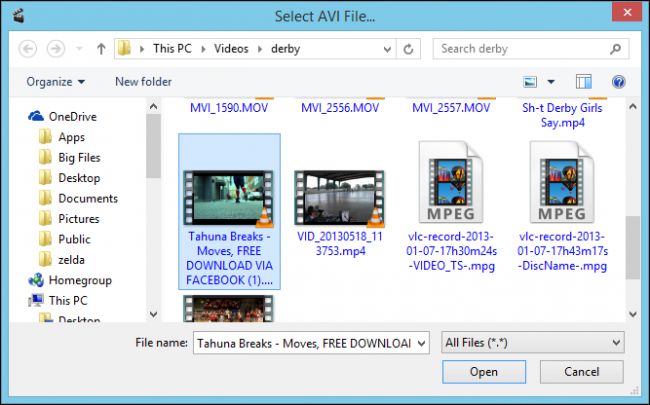The height and width of the screenshot is (405, 650).
Task: Create a New folder
Action: (143, 82)
